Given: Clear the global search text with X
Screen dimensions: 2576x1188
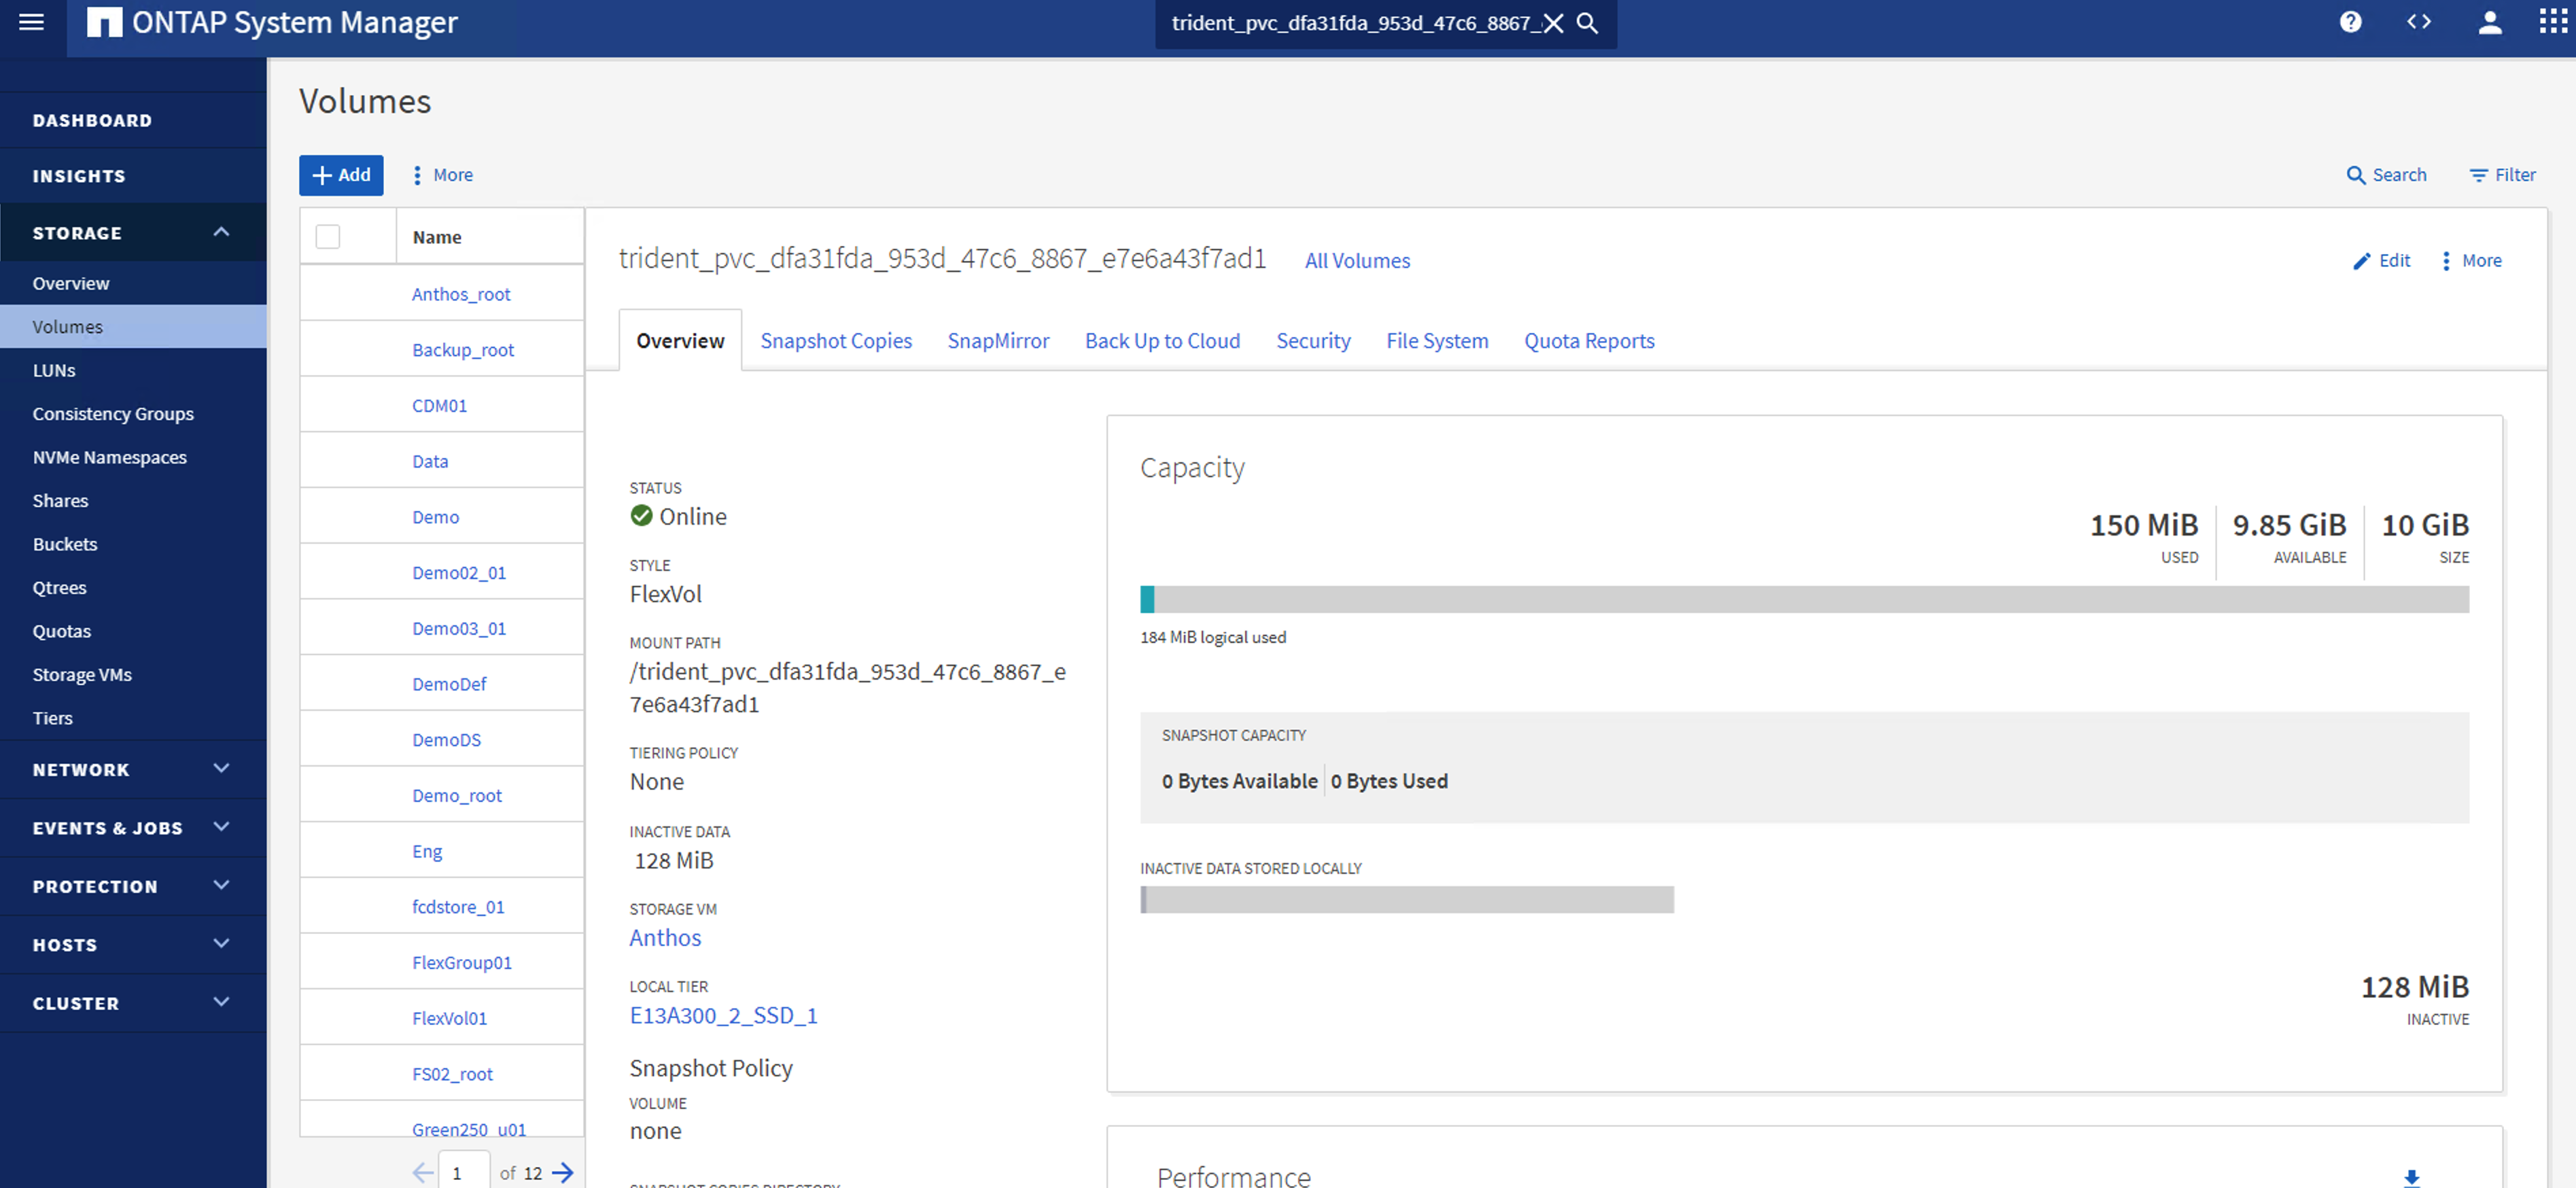Looking at the screenshot, I should point(1553,23).
